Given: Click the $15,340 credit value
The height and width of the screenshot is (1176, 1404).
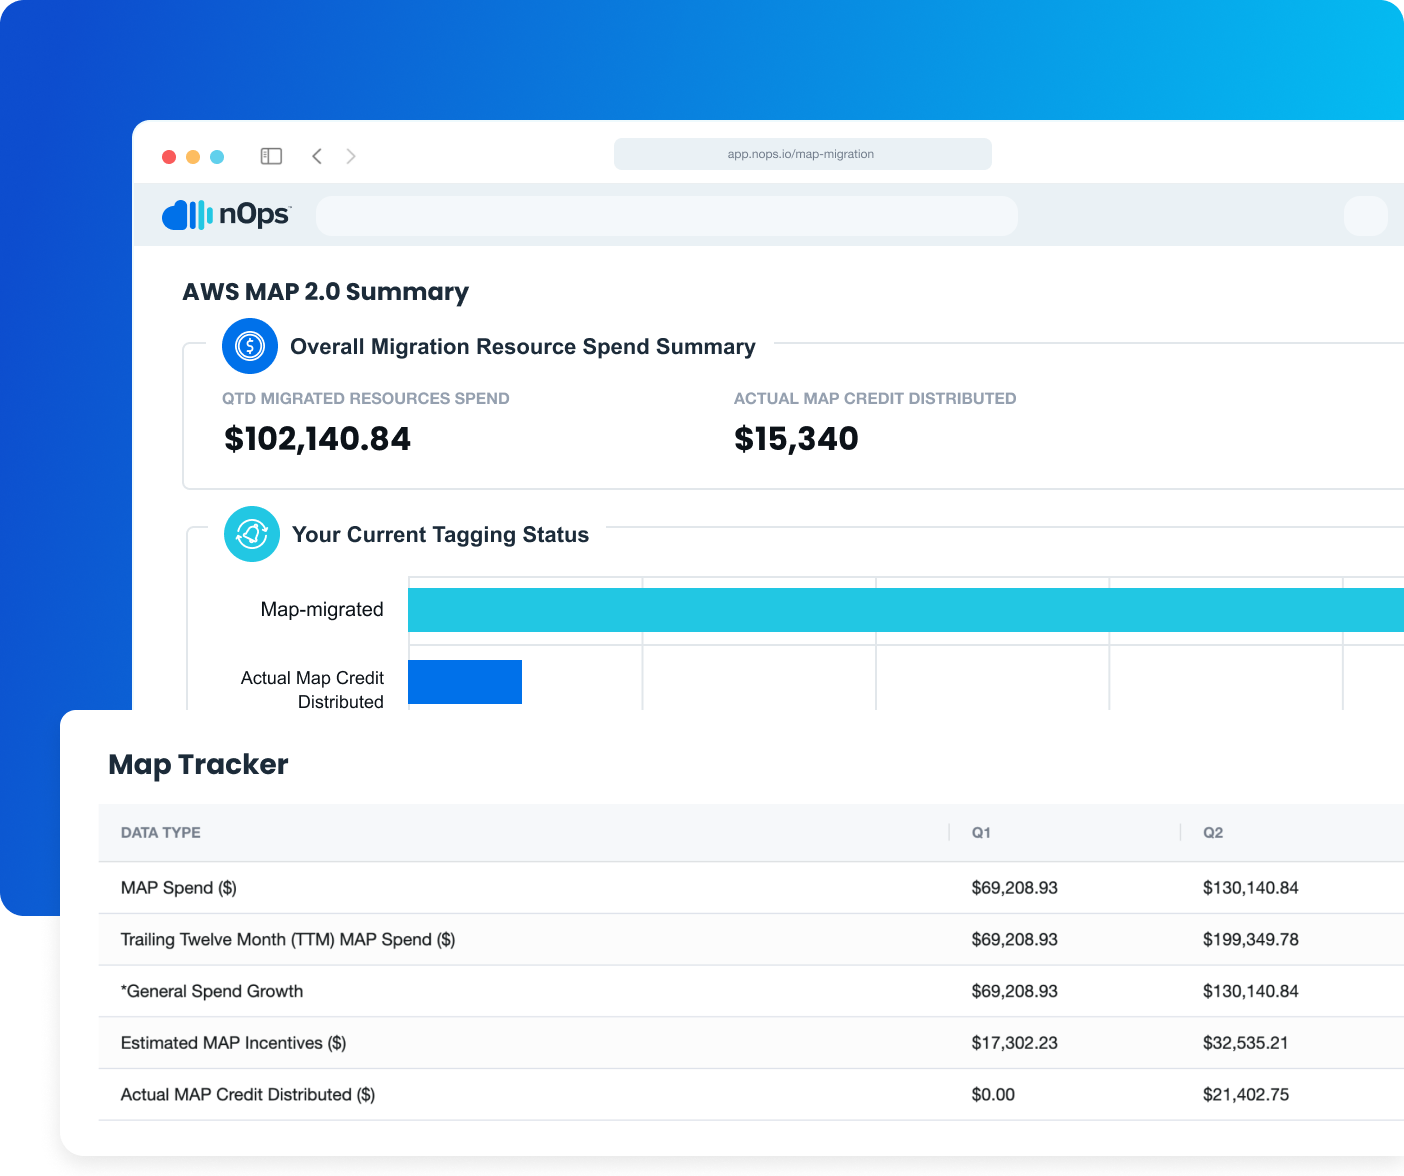Looking at the screenshot, I should 796,439.
